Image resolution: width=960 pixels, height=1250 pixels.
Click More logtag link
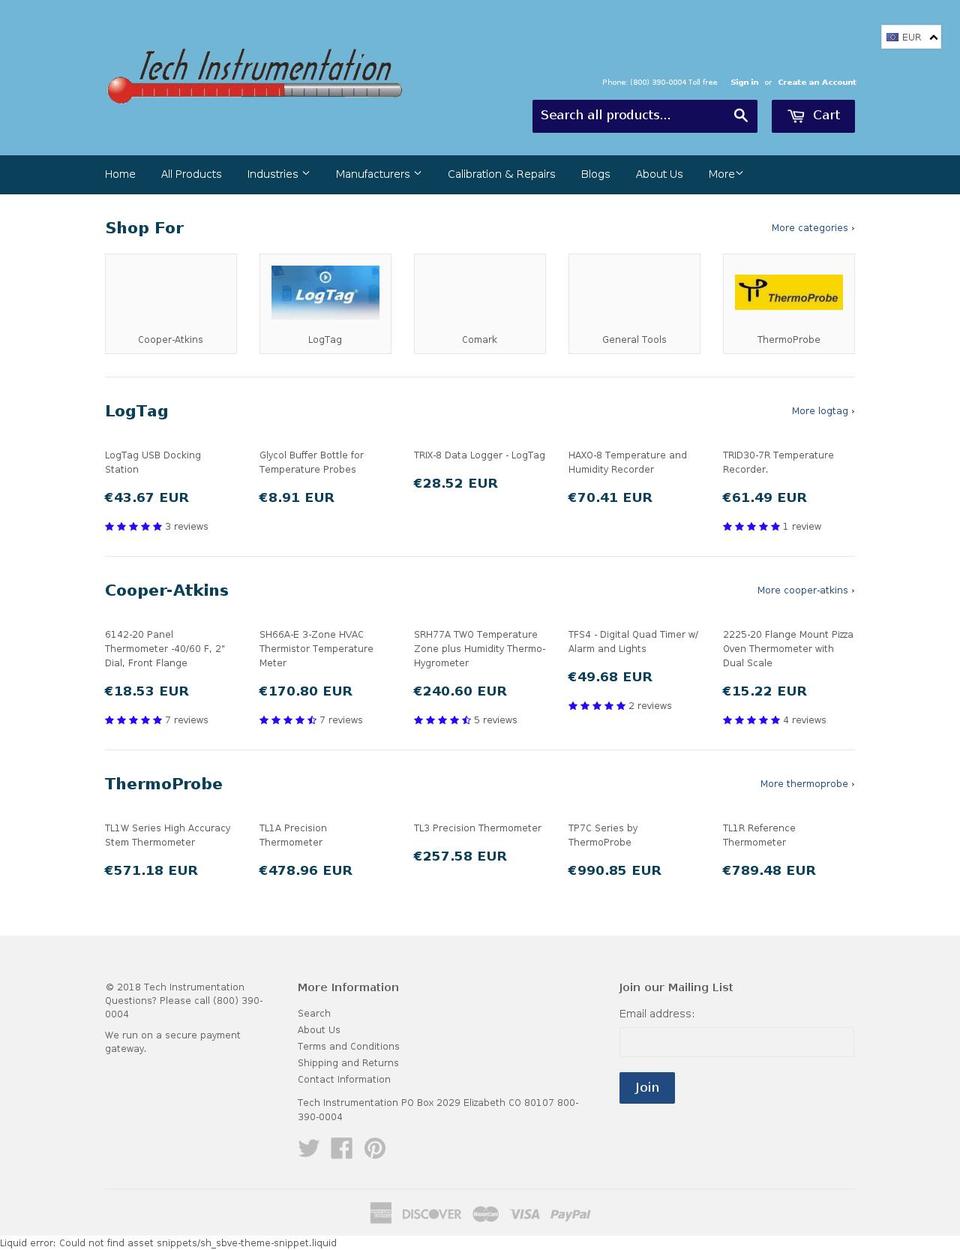823,411
